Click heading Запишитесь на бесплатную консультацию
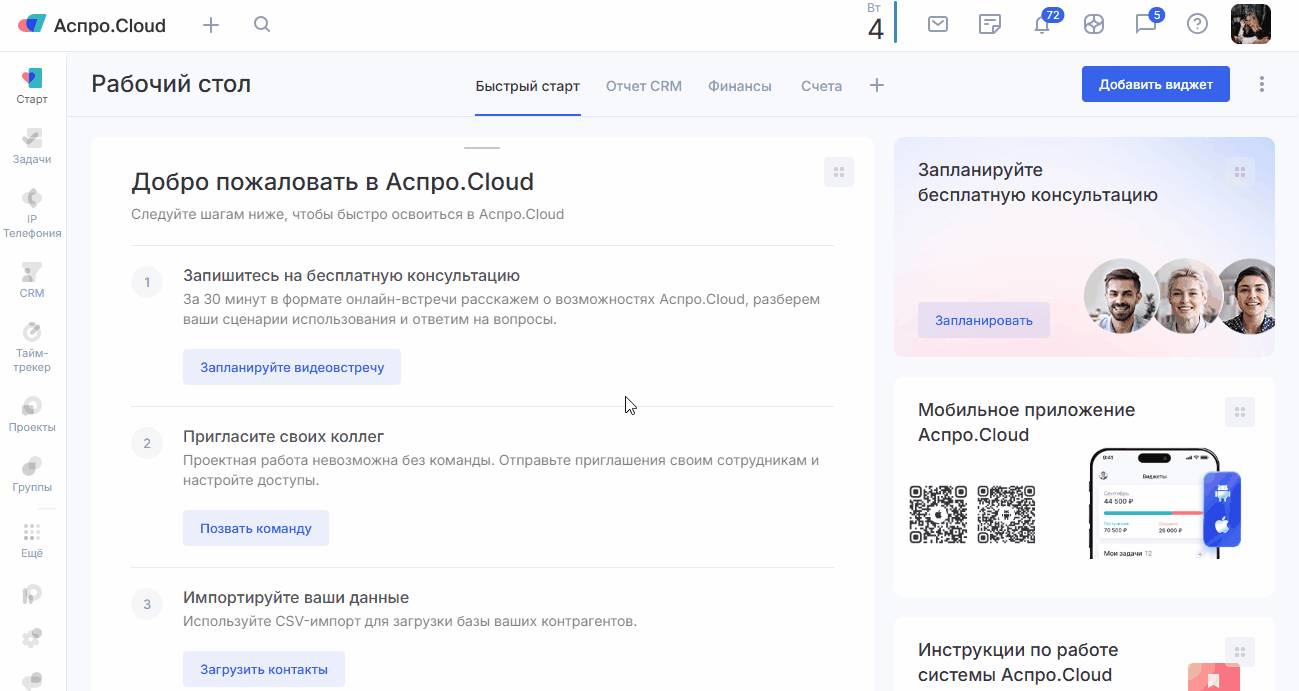 [351, 276]
